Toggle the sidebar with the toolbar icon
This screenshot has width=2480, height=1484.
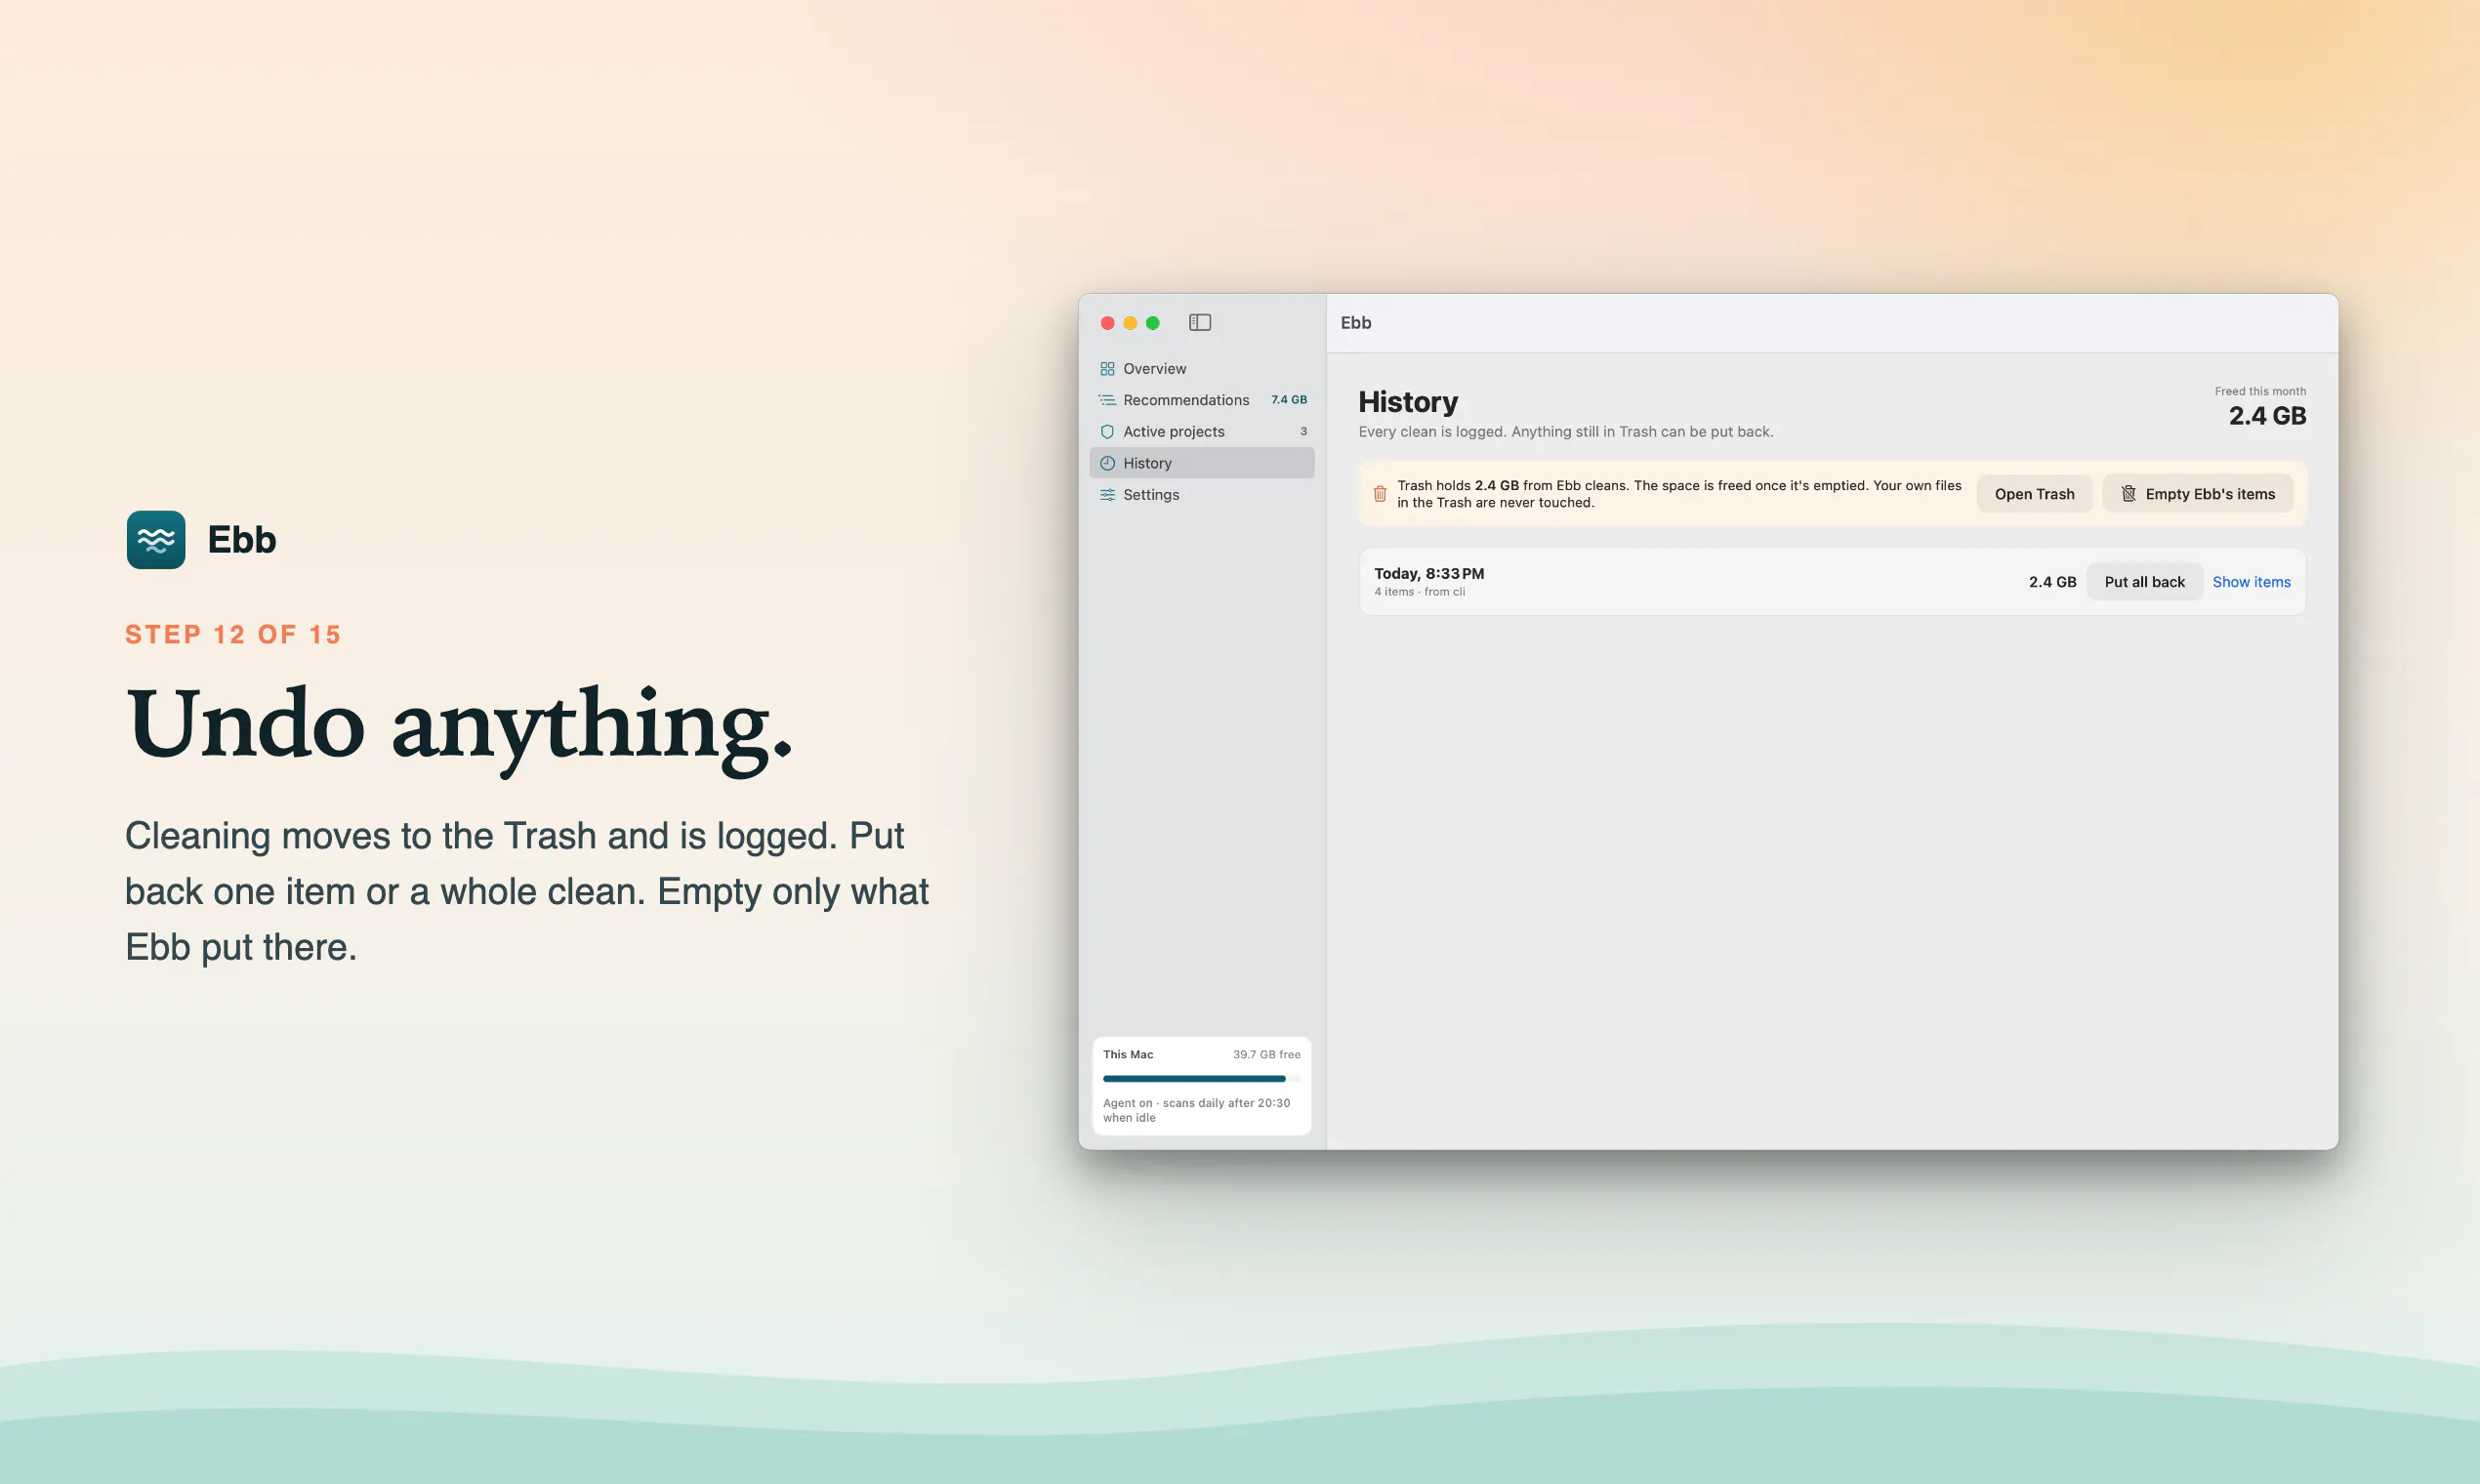1199,322
